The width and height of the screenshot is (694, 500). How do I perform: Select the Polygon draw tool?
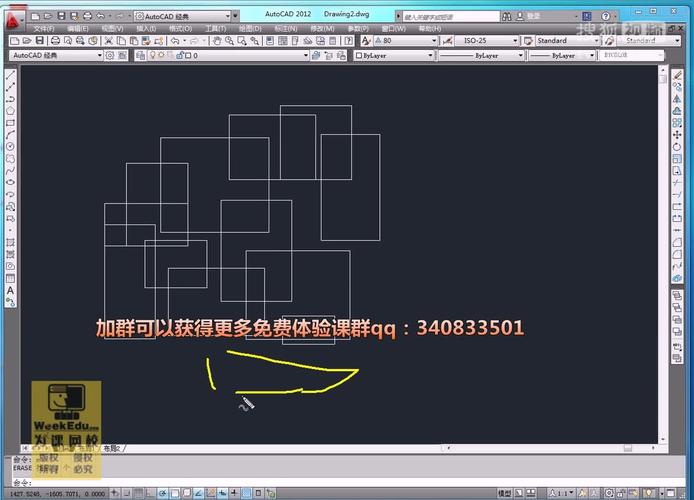pos(11,111)
